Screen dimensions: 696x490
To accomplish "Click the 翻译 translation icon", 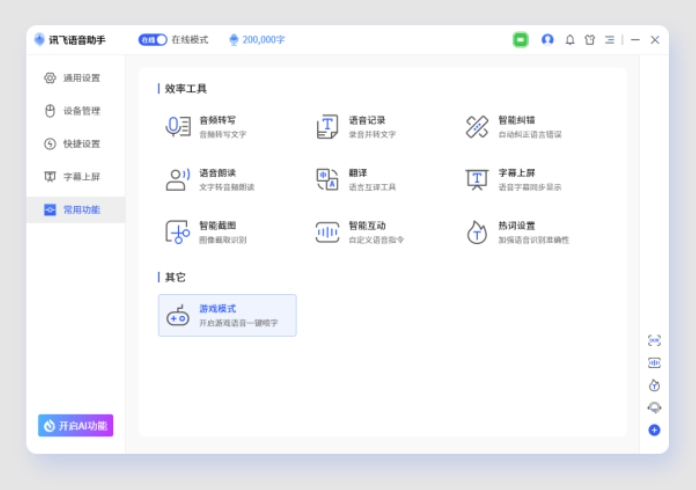I will (x=328, y=179).
